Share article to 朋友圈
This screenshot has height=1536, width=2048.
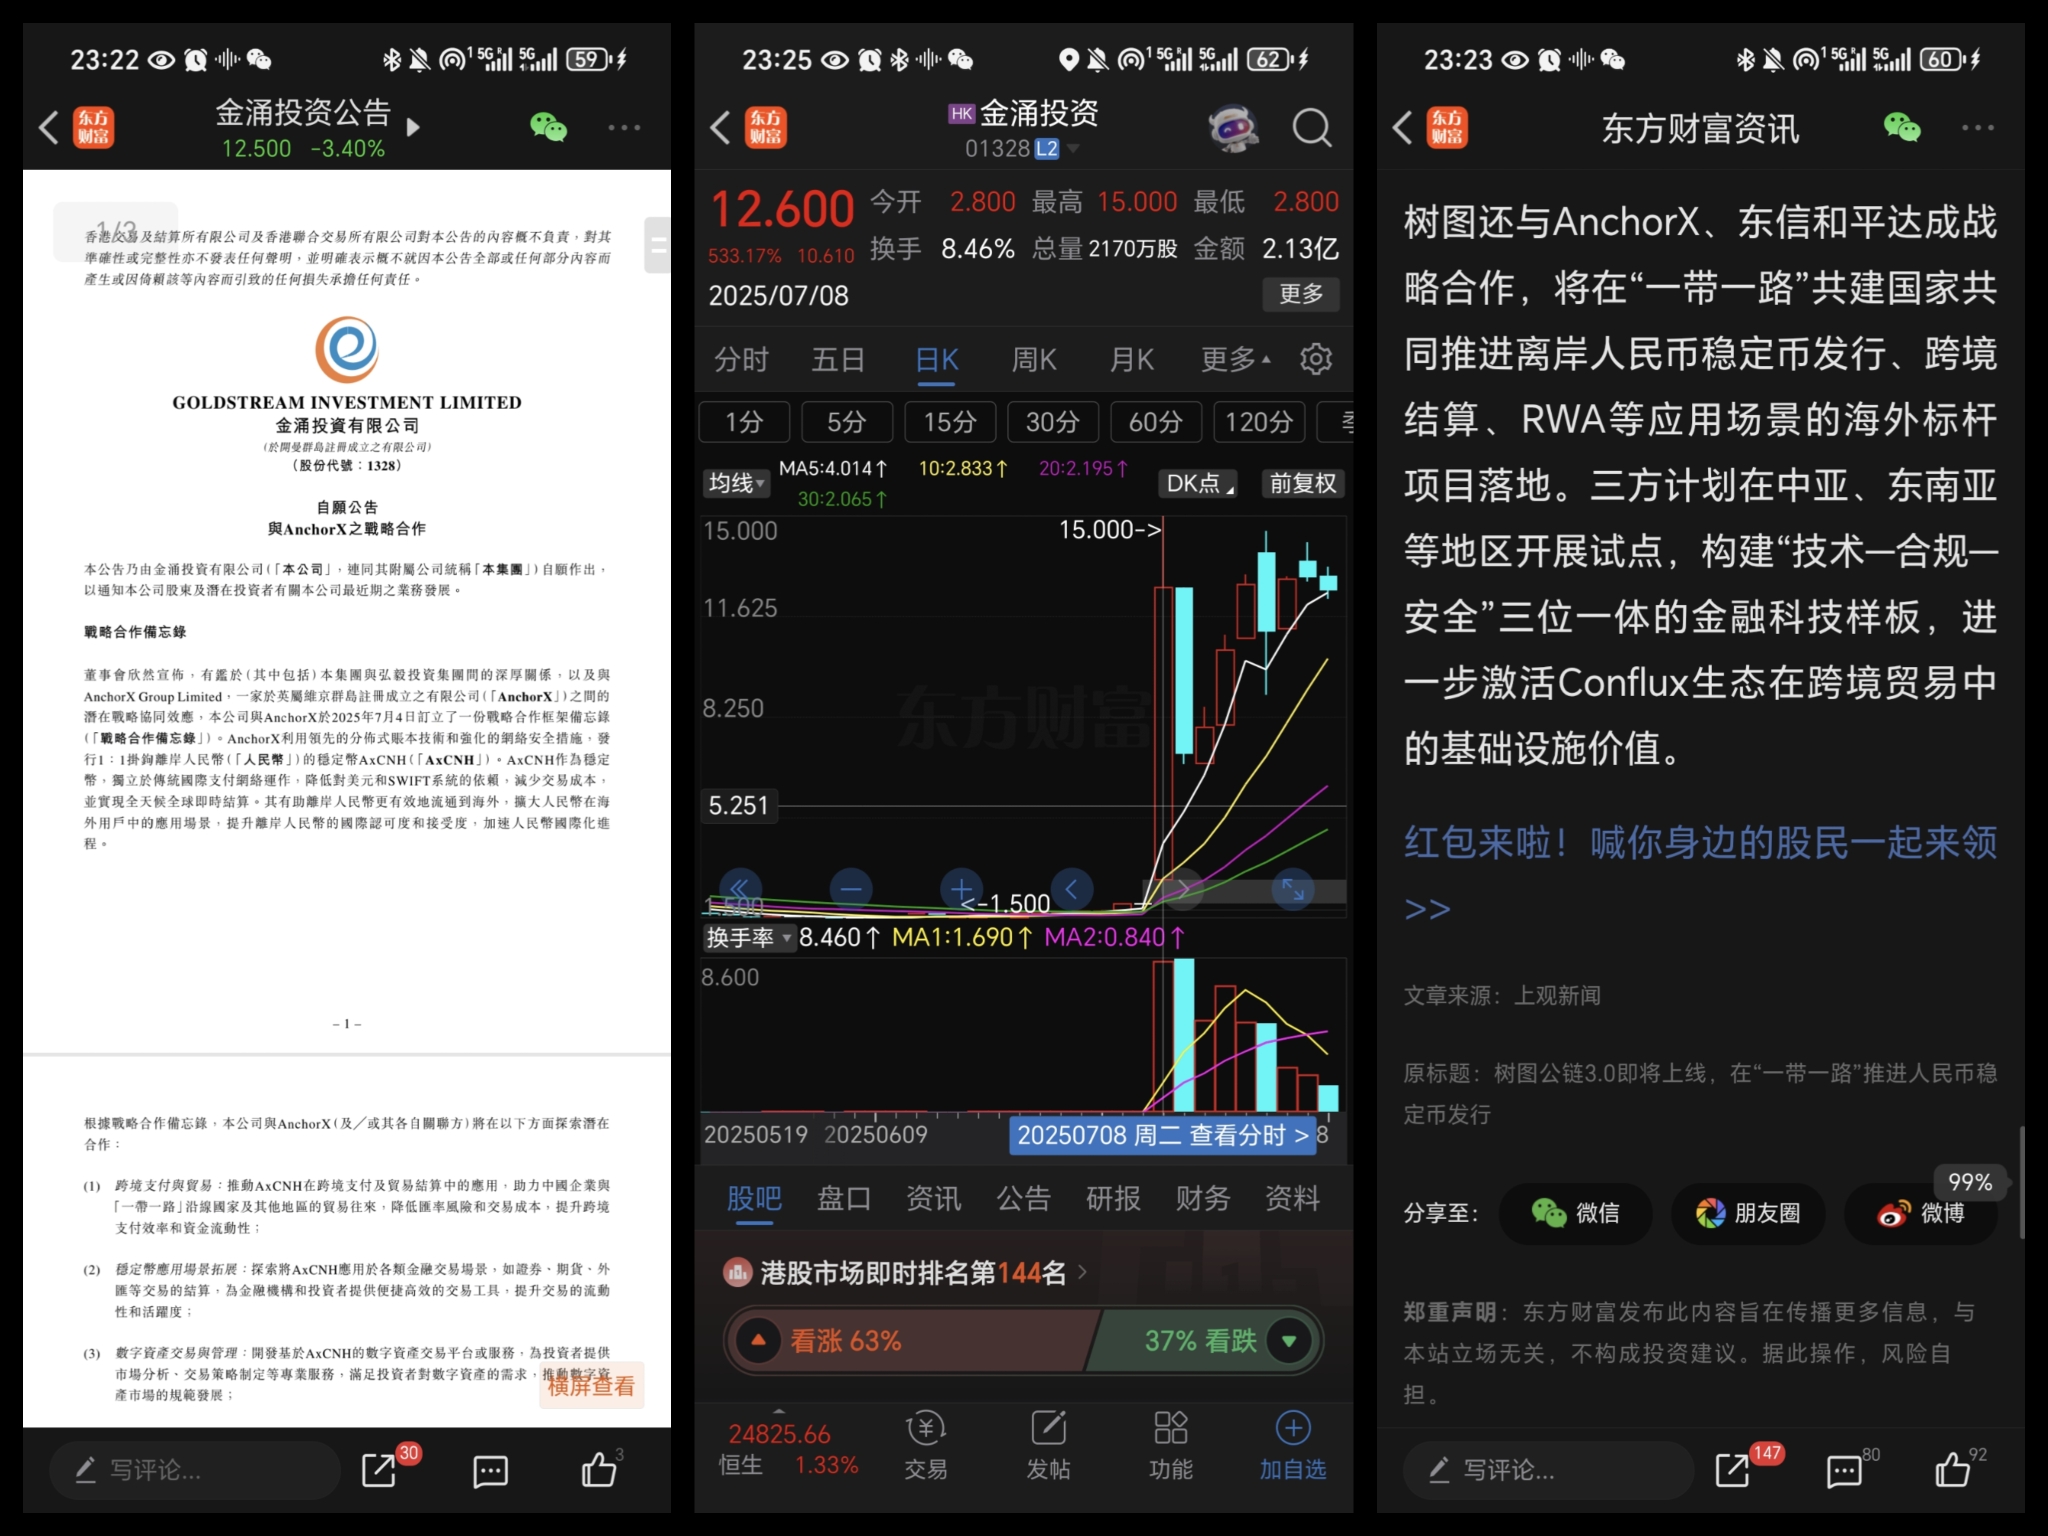[x=1748, y=1213]
